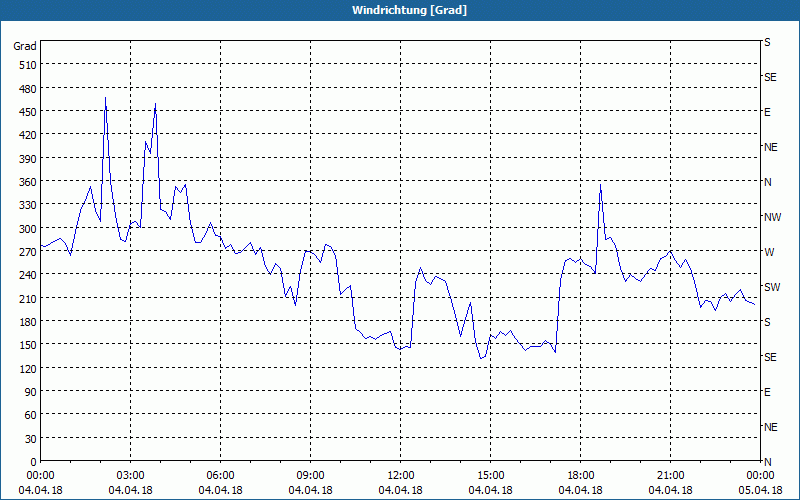
Task: Select the 480 value on the left axis
Action: [x=28, y=88]
